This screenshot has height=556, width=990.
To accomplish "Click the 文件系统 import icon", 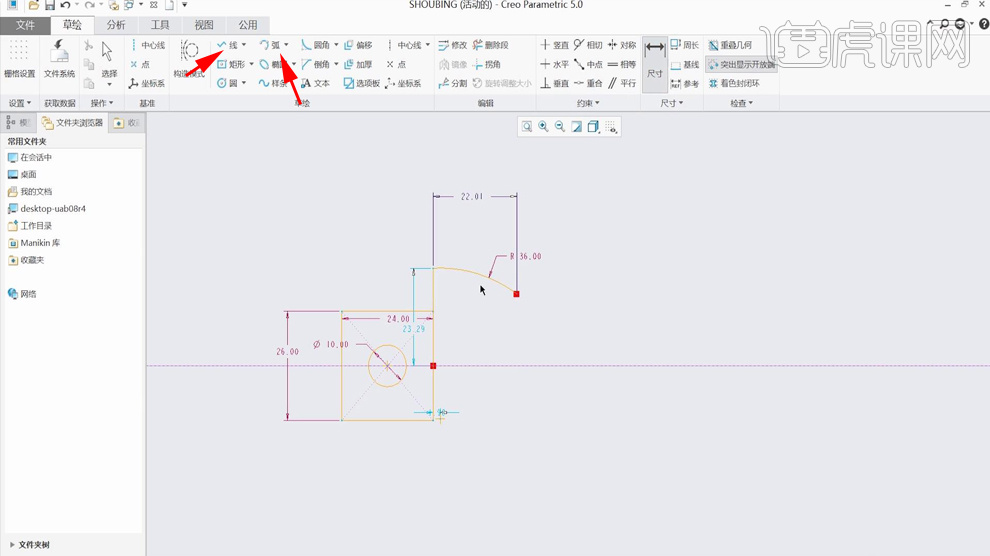I will click(x=59, y=60).
